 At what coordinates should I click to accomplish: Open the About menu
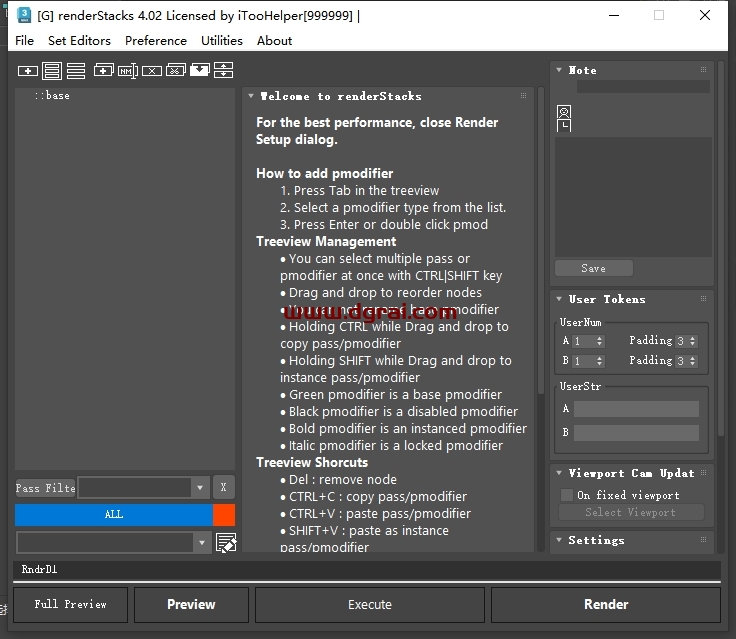pos(274,41)
